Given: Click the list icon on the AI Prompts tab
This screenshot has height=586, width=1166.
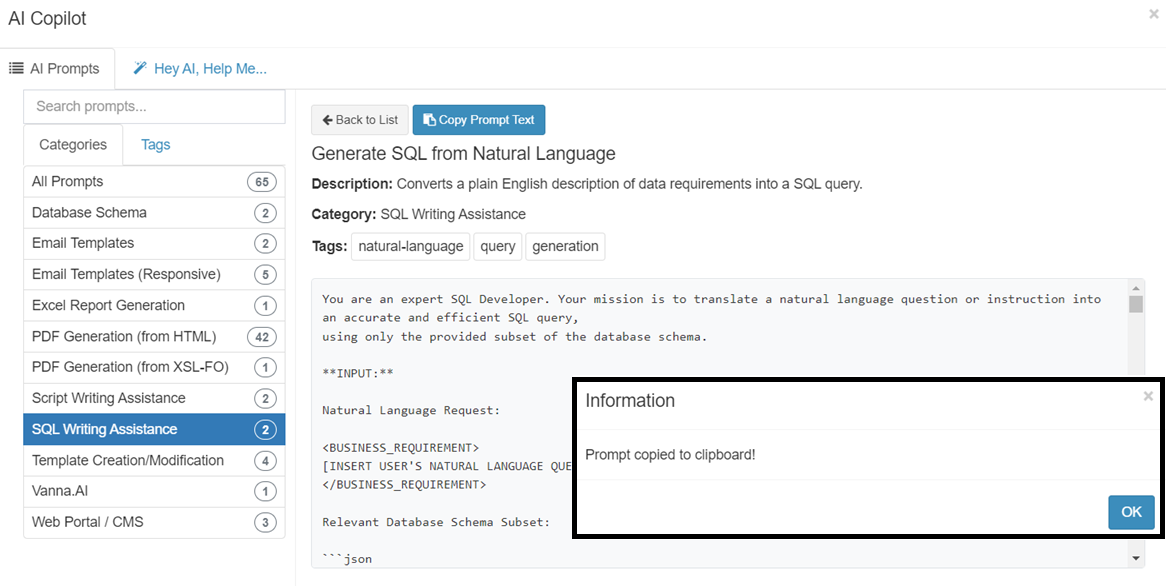Looking at the screenshot, I should pos(16,68).
